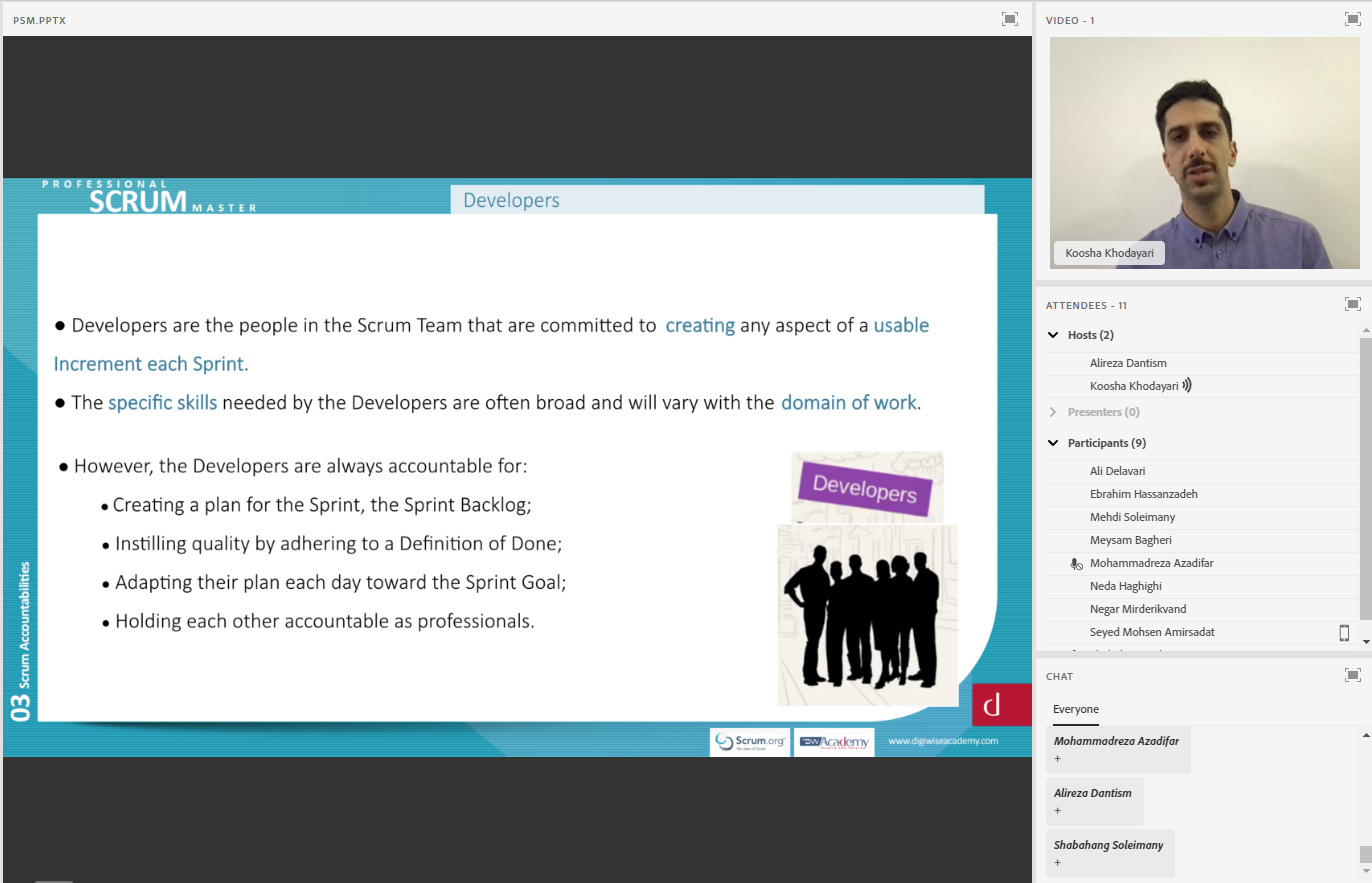Viewport: 1372px width, 883px height.
Task: Click the Developers silhouette image on the slide
Action: pyautogui.click(x=867, y=612)
